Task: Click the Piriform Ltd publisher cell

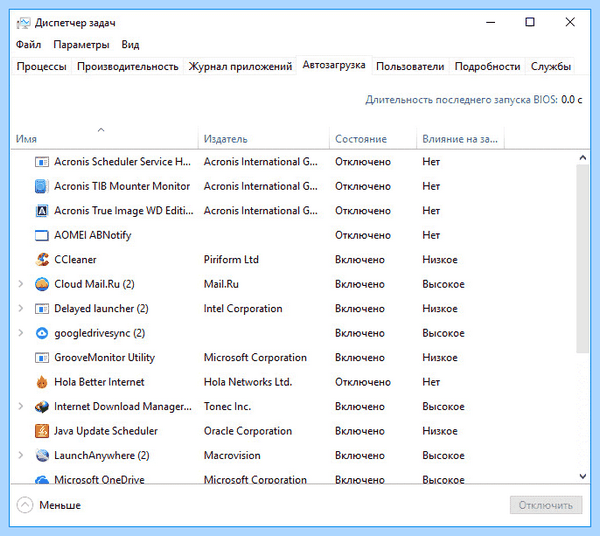Action: [x=231, y=260]
